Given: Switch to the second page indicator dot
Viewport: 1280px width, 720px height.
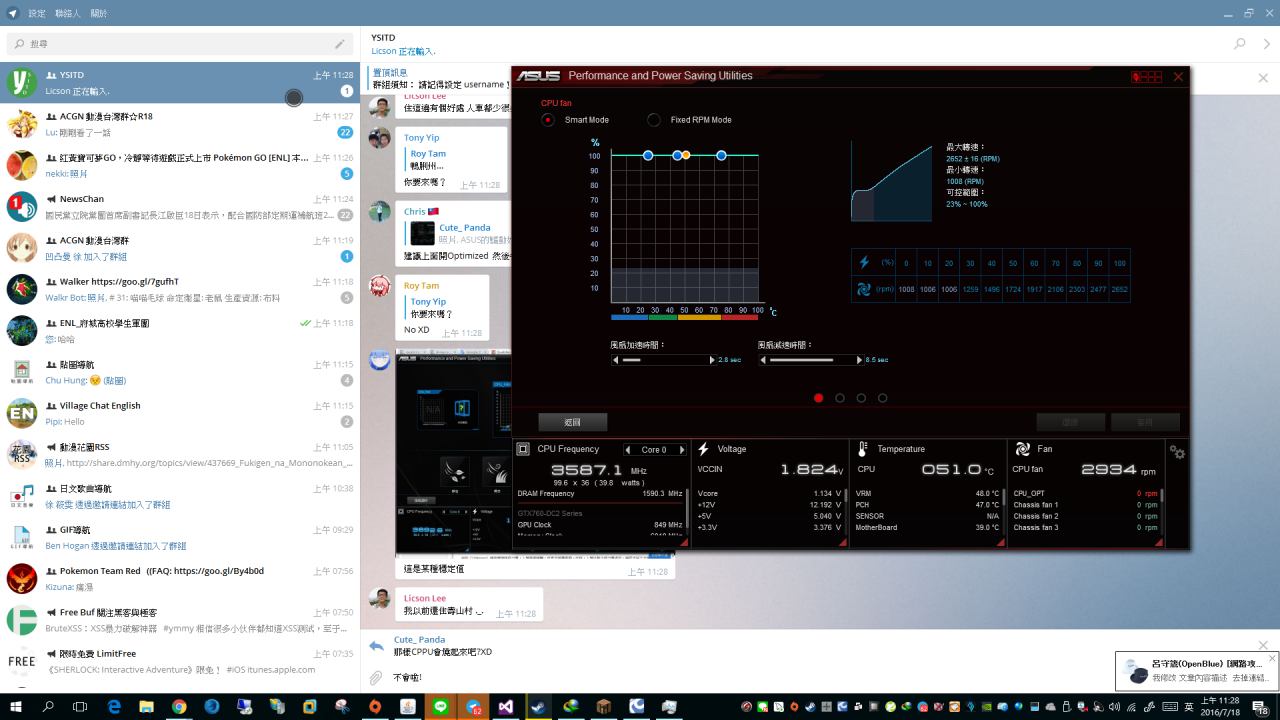Looking at the screenshot, I should (840, 398).
